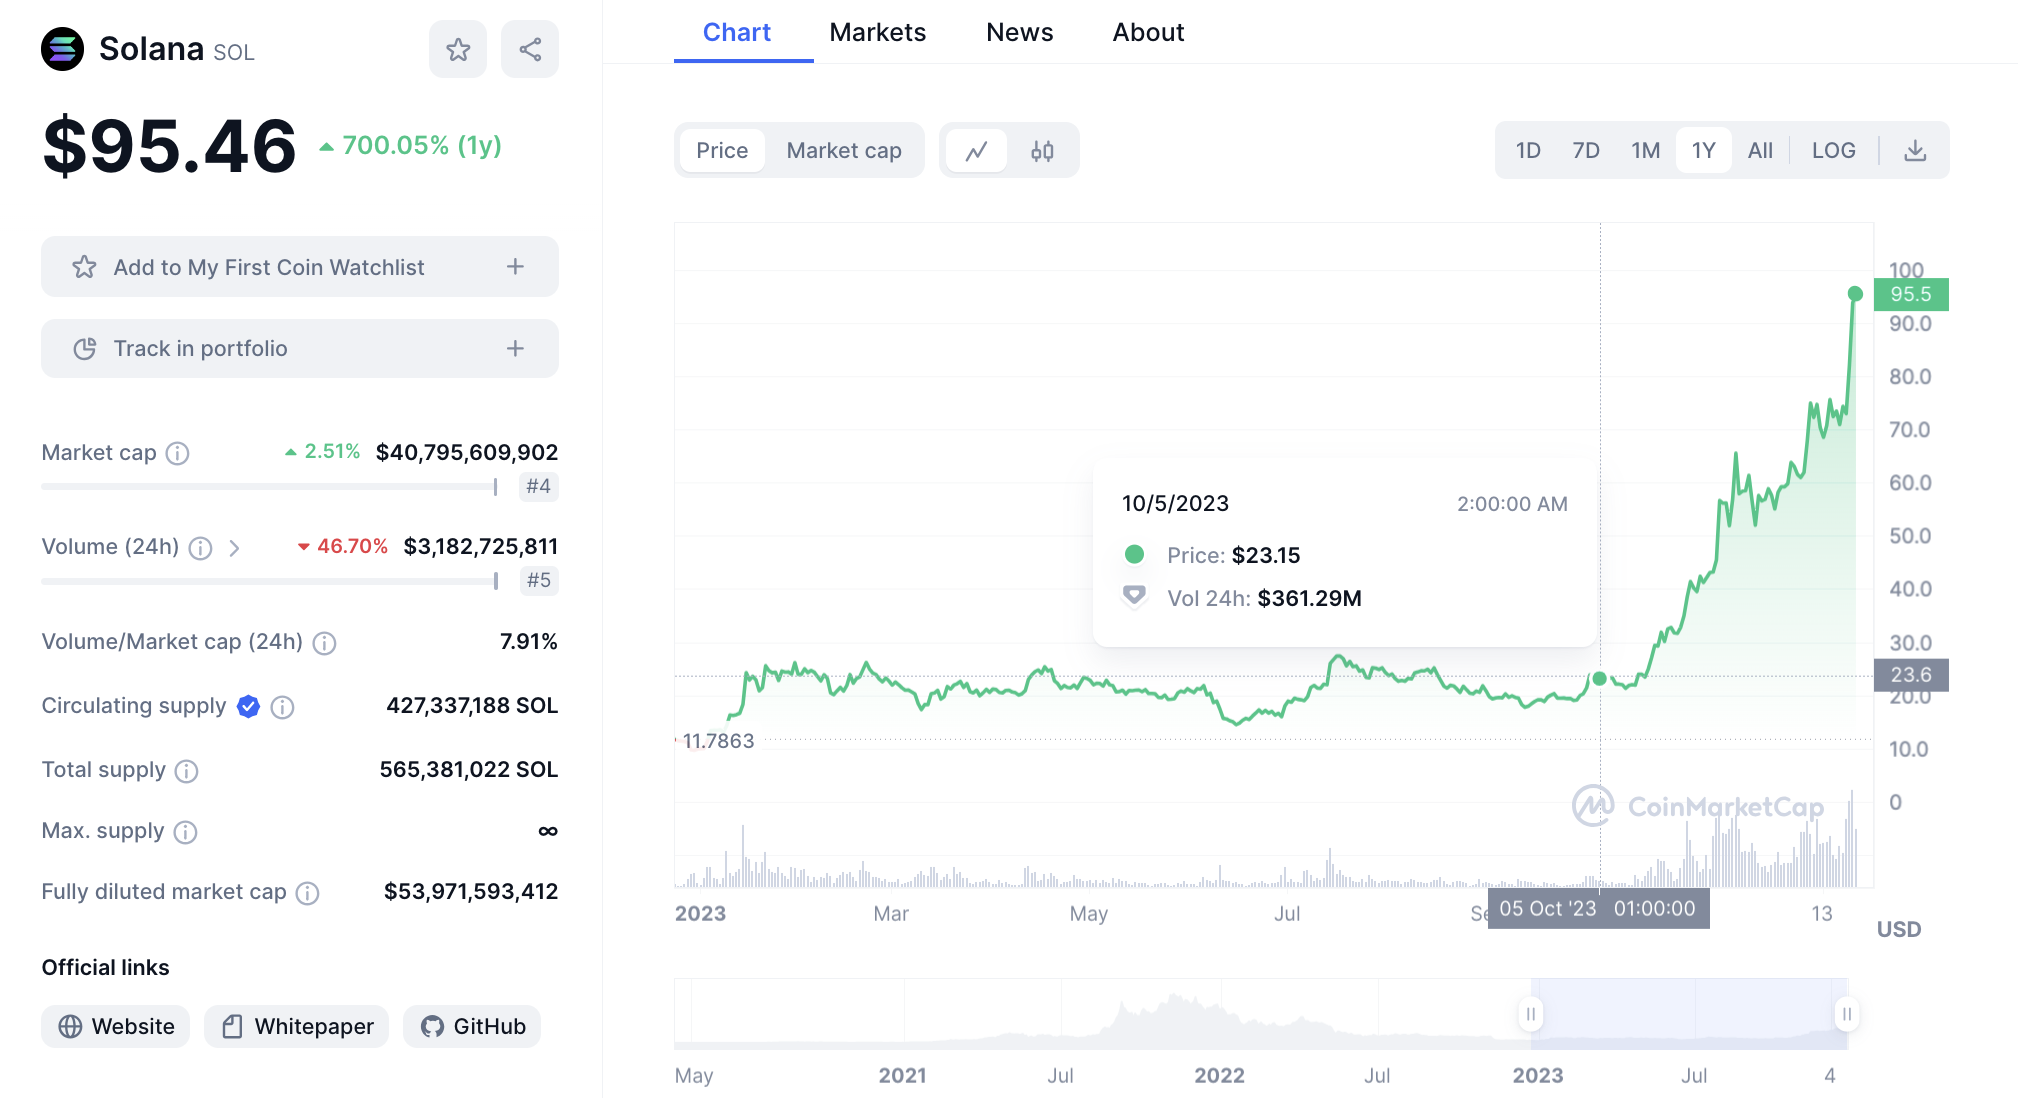The height and width of the screenshot is (1098, 2018).
Task: Select Market cap chart mode
Action: coord(843,151)
